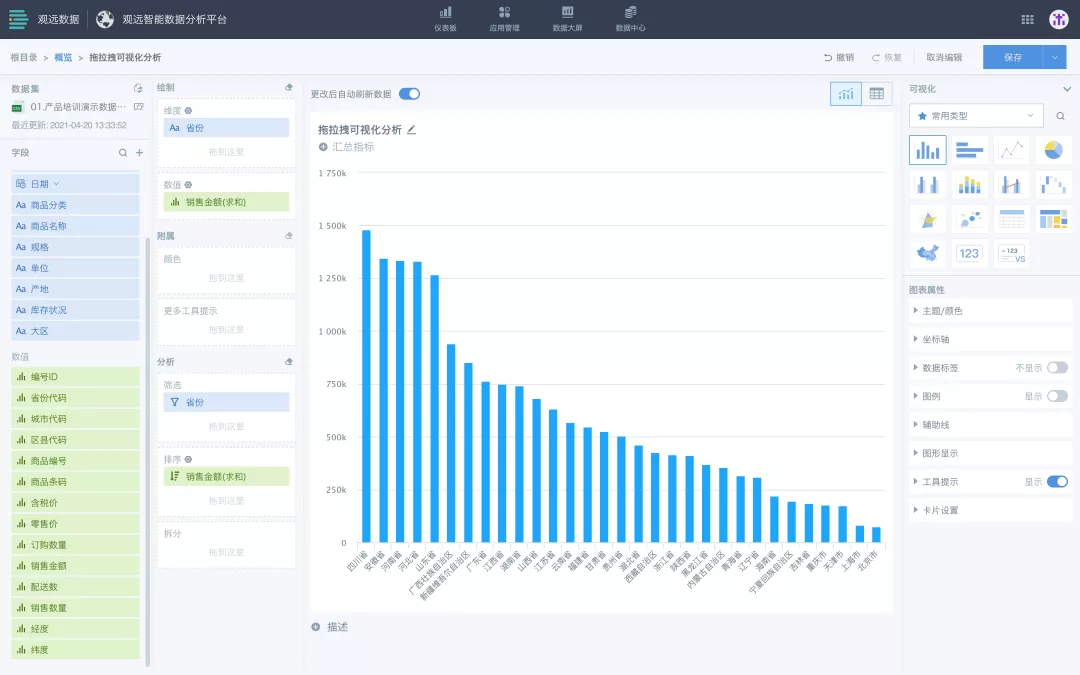Select the China map chart type
The width and height of the screenshot is (1080, 675).
point(928,253)
